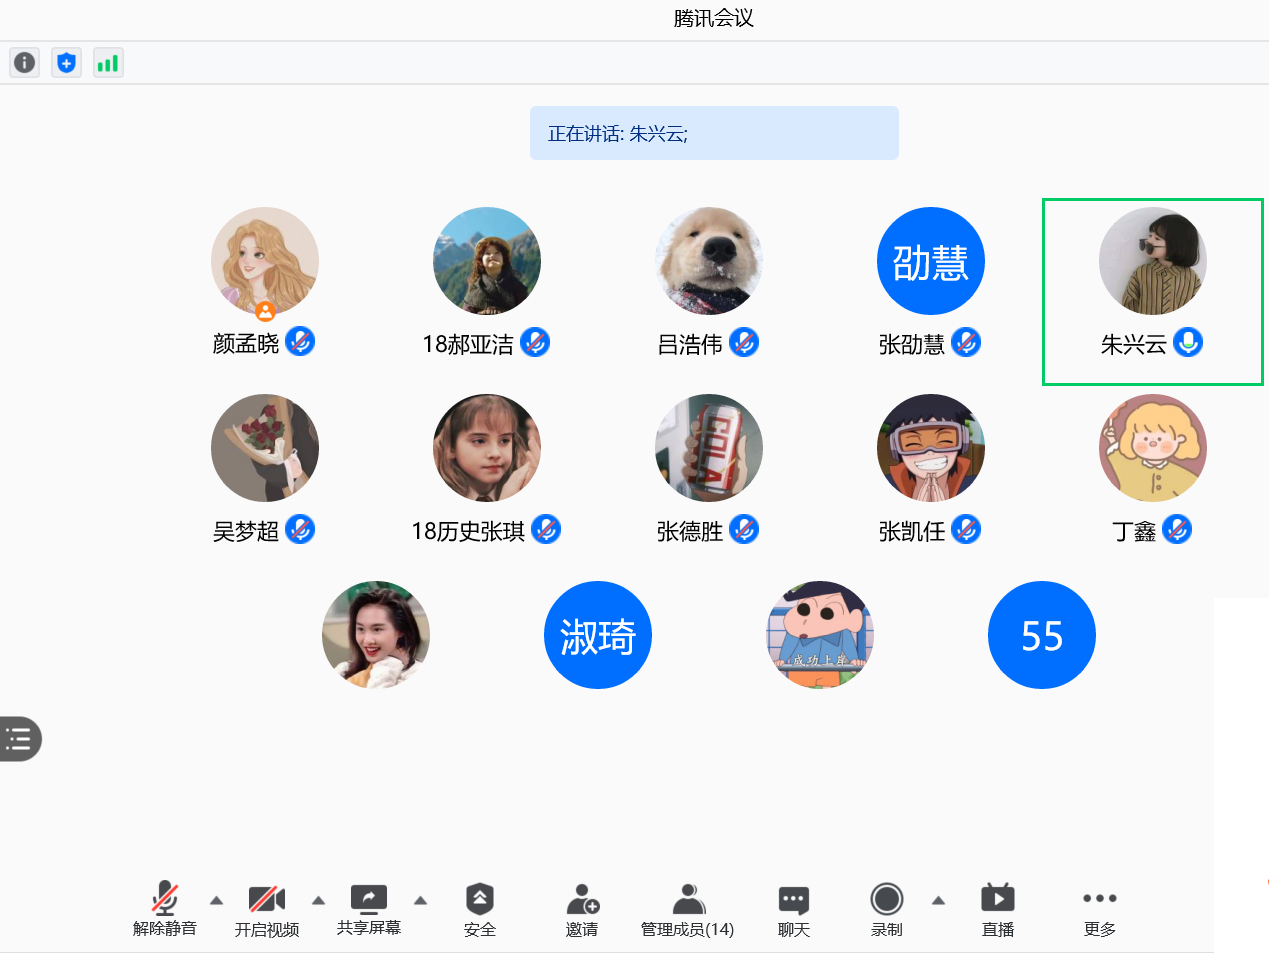Open the 安全 security settings
The height and width of the screenshot is (953, 1269).
pos(480,909)
